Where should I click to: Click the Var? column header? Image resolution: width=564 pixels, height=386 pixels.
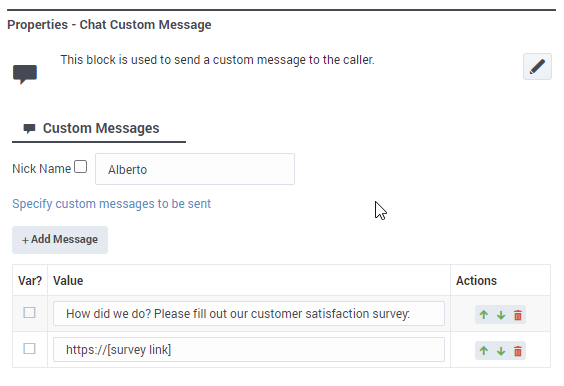coord(30,281)
